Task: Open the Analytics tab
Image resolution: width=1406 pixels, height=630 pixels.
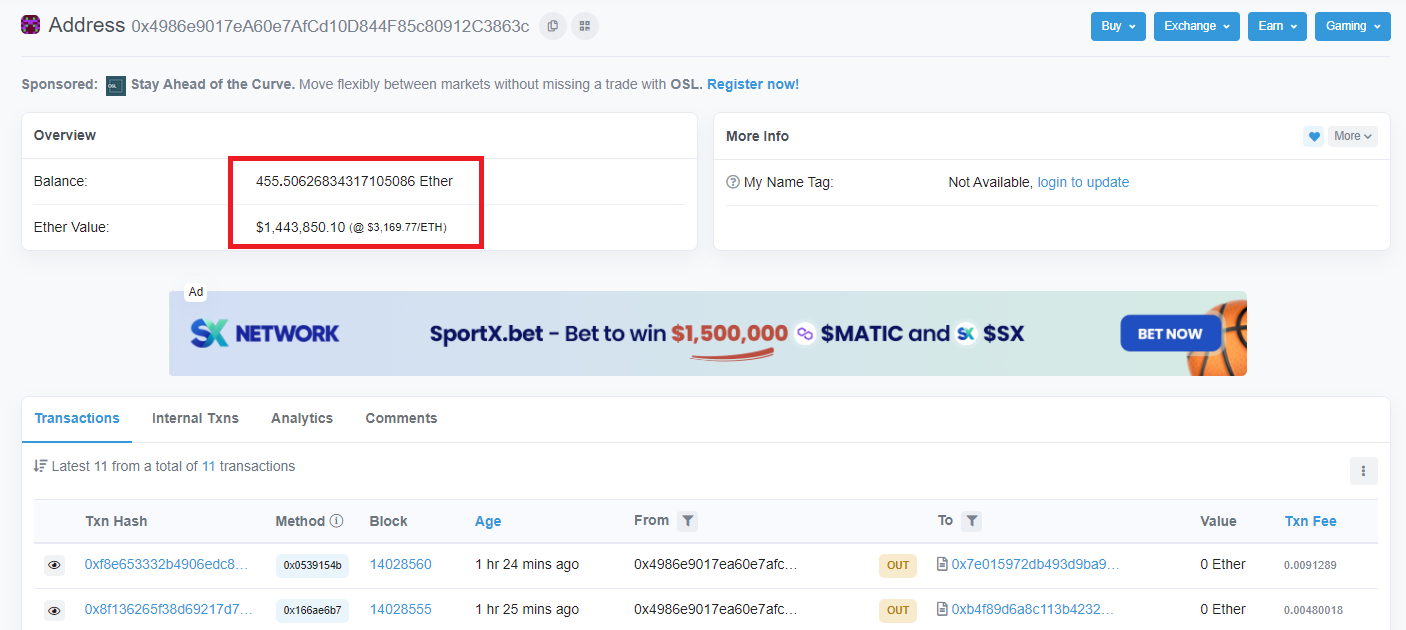Action: point(302,418)
